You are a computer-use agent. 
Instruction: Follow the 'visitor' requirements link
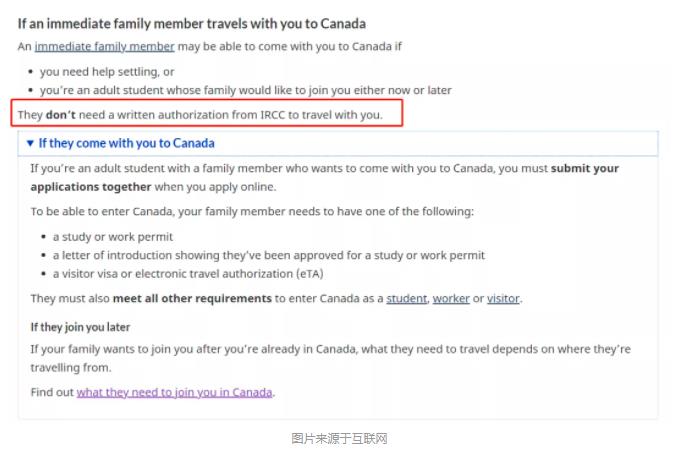(503, 299)
